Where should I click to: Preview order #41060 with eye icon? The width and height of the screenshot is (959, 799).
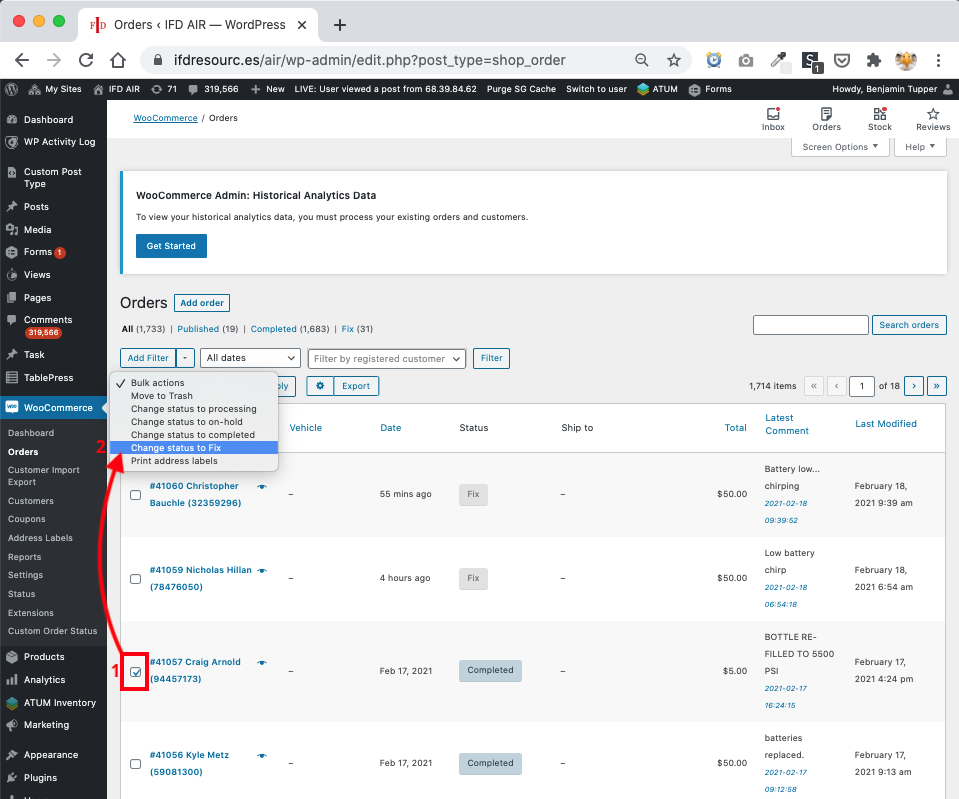click(x=262, y=486)
